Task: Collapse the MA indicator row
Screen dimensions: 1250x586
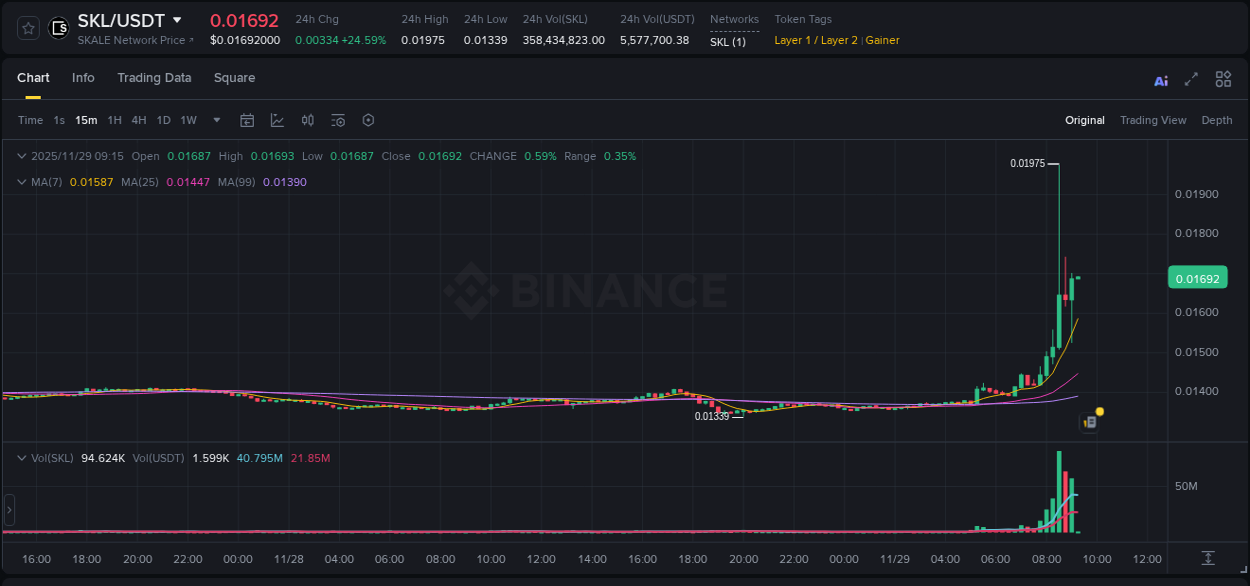Action: [21, 182]
